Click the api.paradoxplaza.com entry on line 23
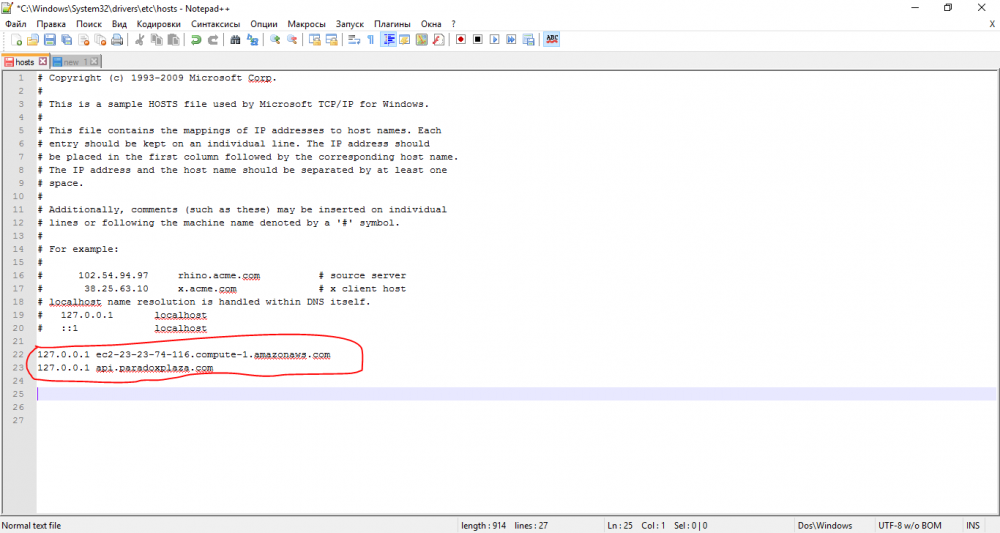The height and width of the screenshot is (533, 1000). pyautogui.click(x=154, y=368)
